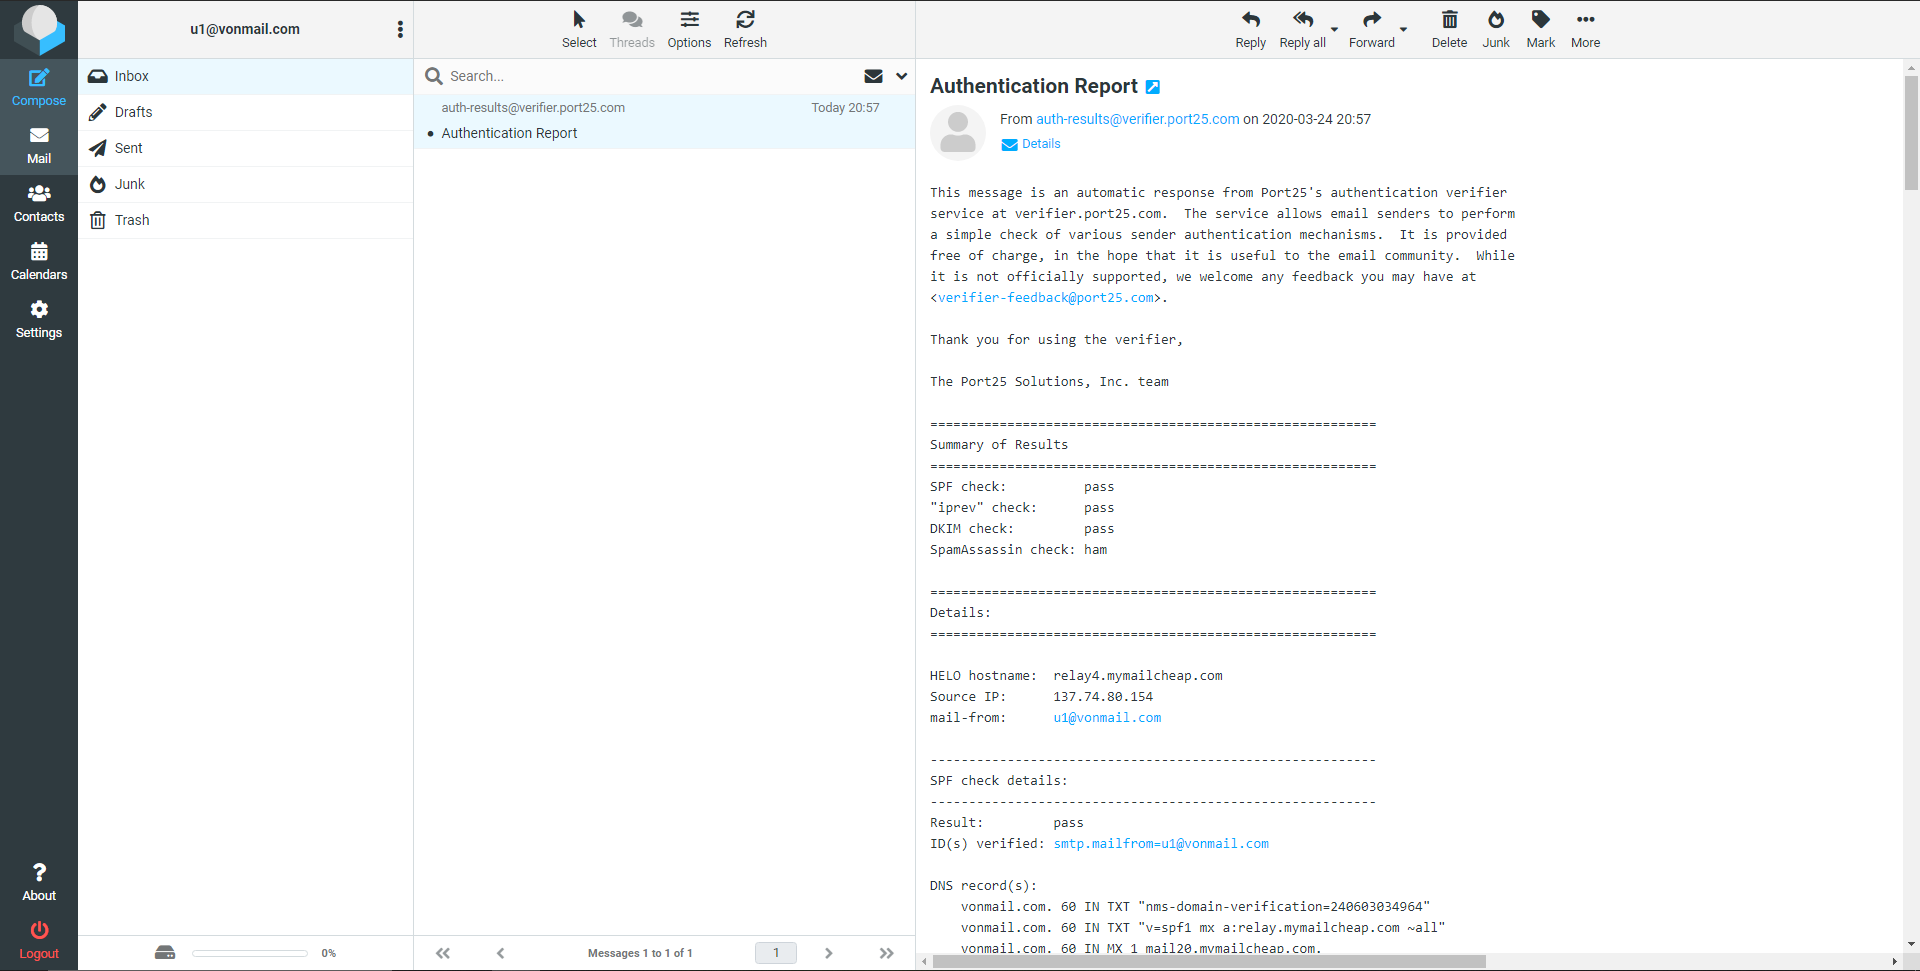The height and width of the screenshot is (971, 1920).
Task: Click the storage quota progress bar
Action: 250,953
